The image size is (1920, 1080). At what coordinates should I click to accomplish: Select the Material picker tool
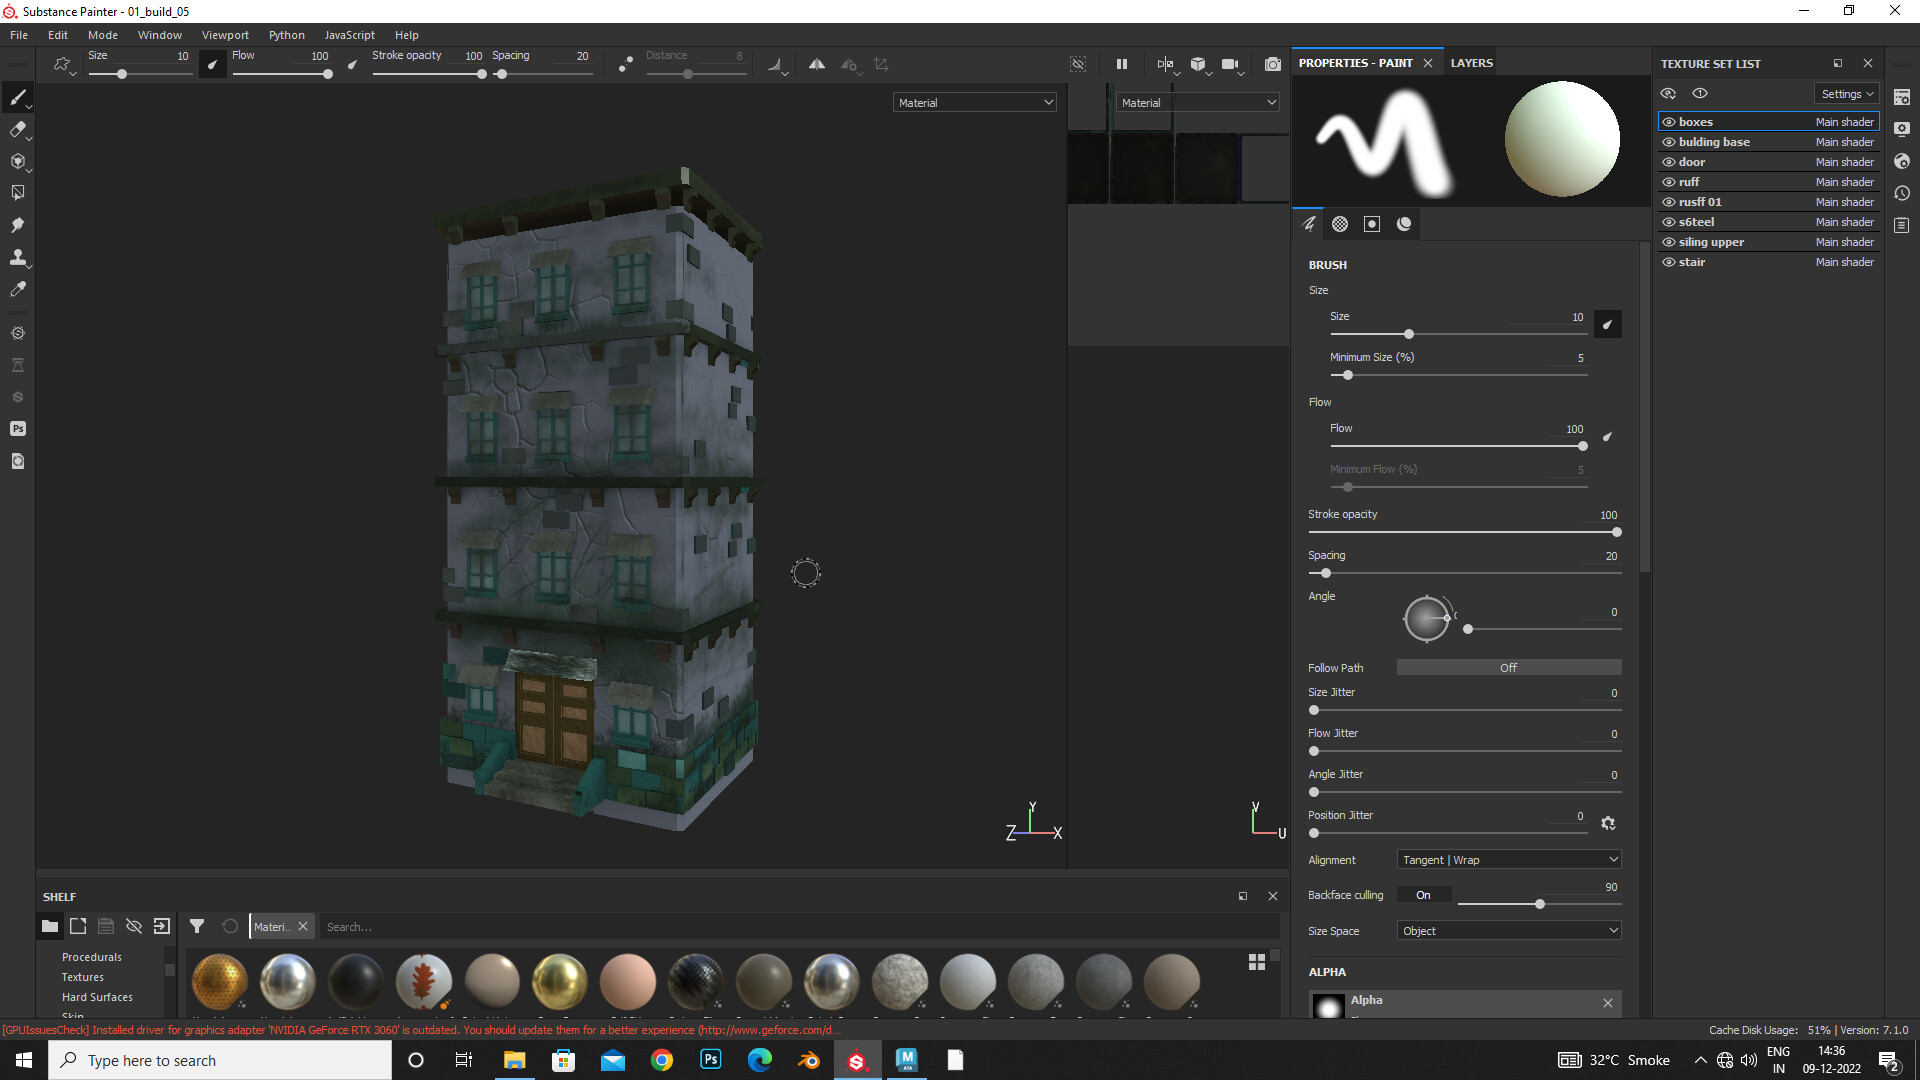pos(18,289)
